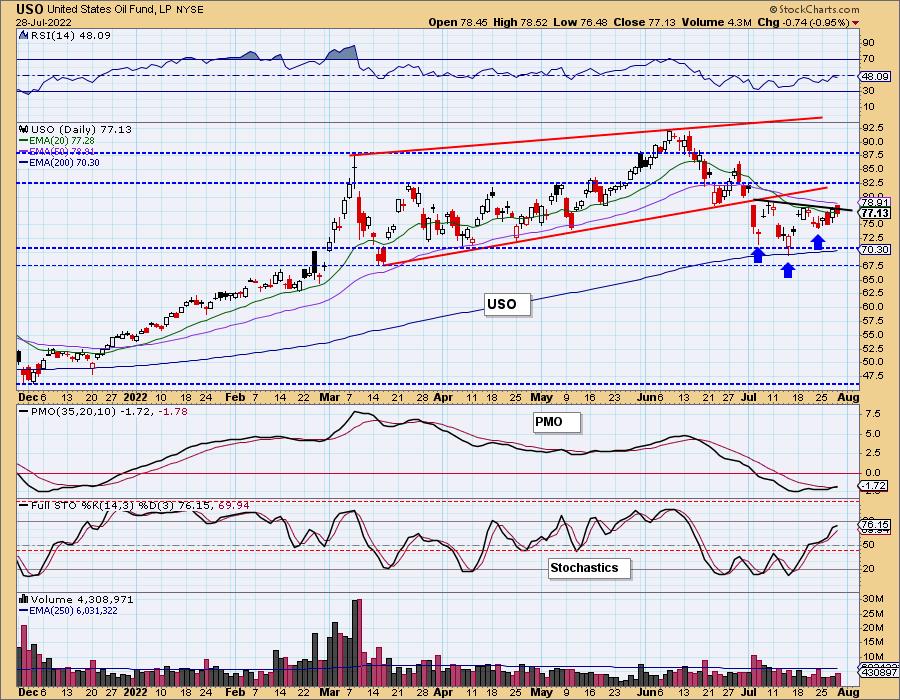Click the EMA(20) 77.28 legend entry
The image size is (900, 700).
[57, 141]
